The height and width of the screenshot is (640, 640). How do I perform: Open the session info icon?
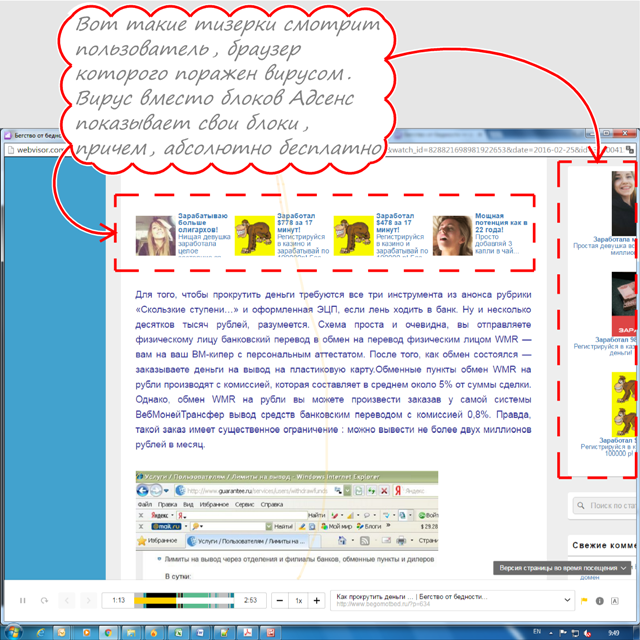click(599, 600)
